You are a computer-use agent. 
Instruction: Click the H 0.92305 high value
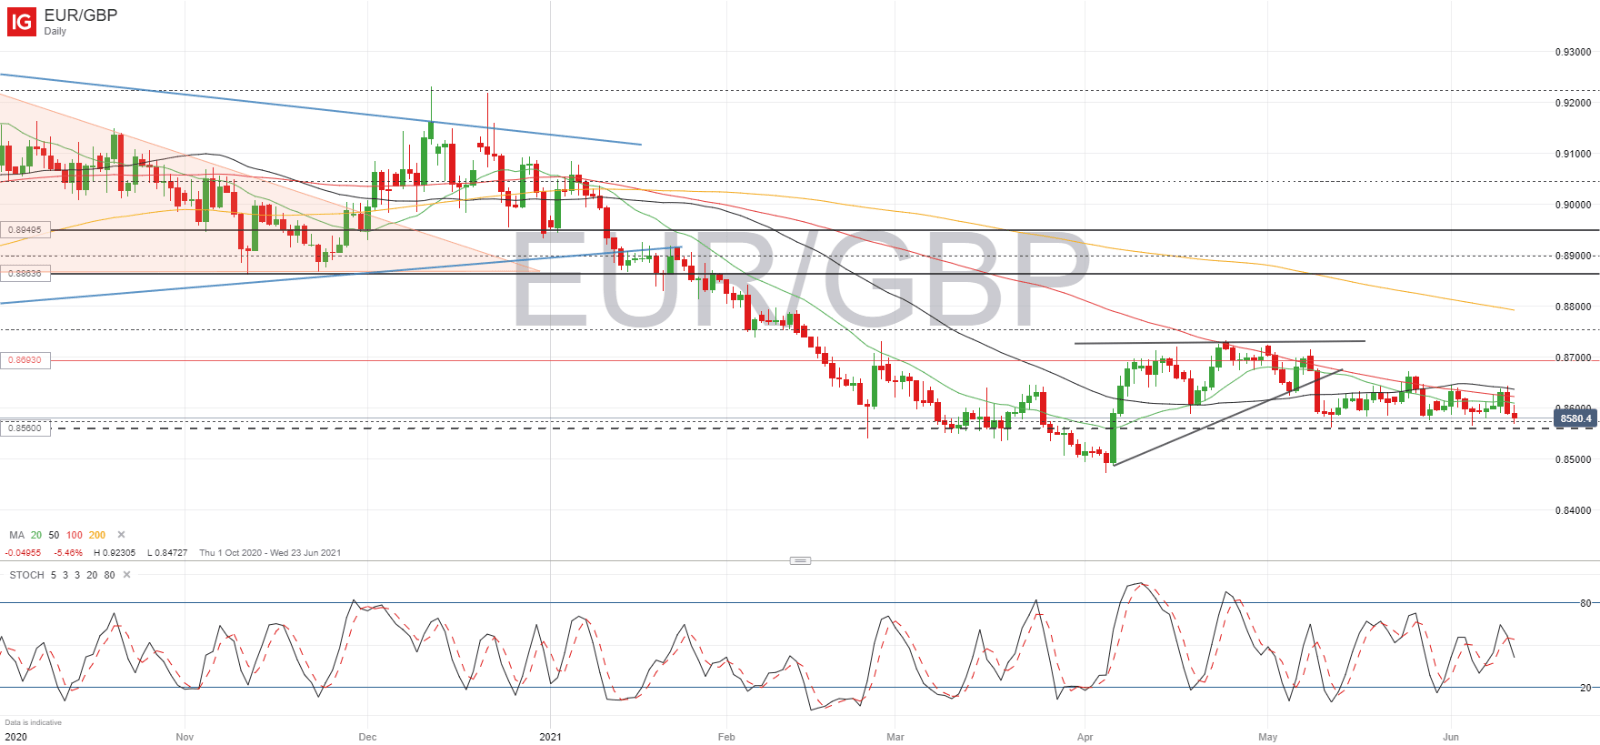[x=114, y=553]
